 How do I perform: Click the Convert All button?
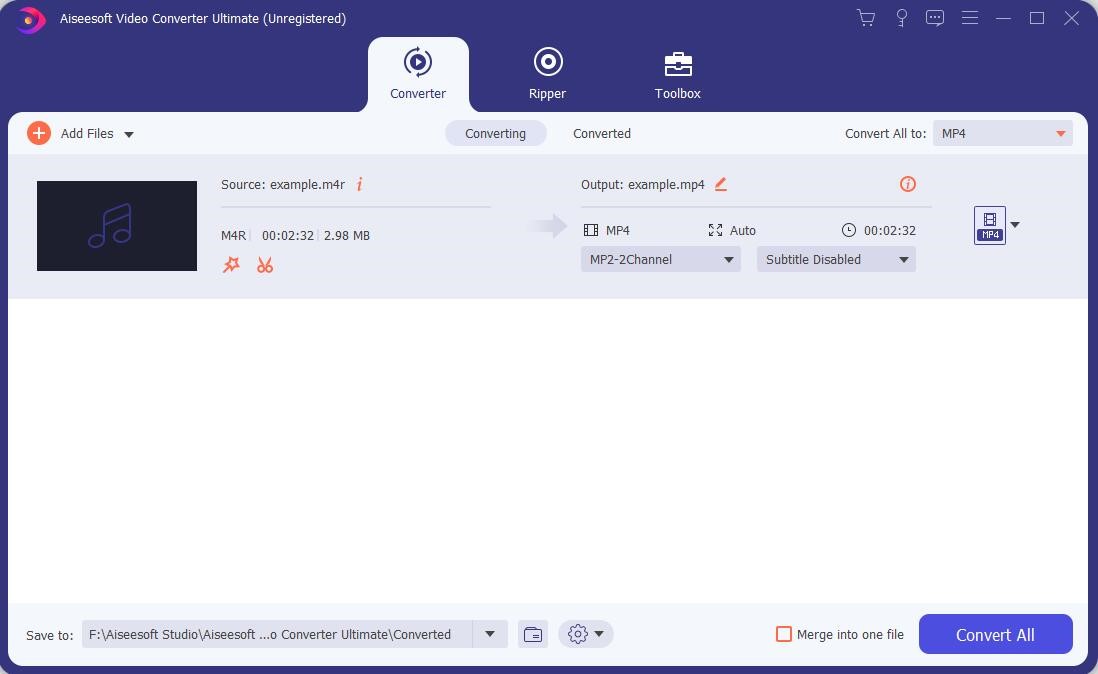click(995, 634)
